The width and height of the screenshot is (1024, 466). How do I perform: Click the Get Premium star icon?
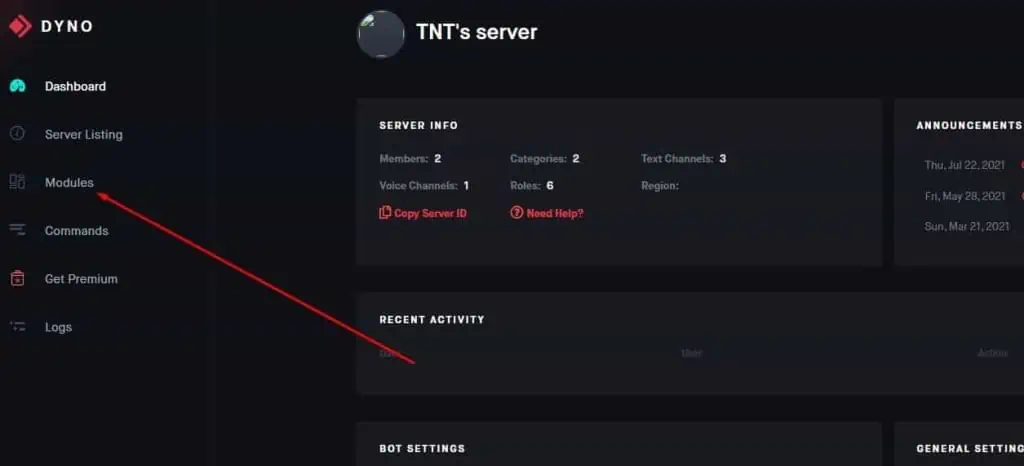point(18,279)
